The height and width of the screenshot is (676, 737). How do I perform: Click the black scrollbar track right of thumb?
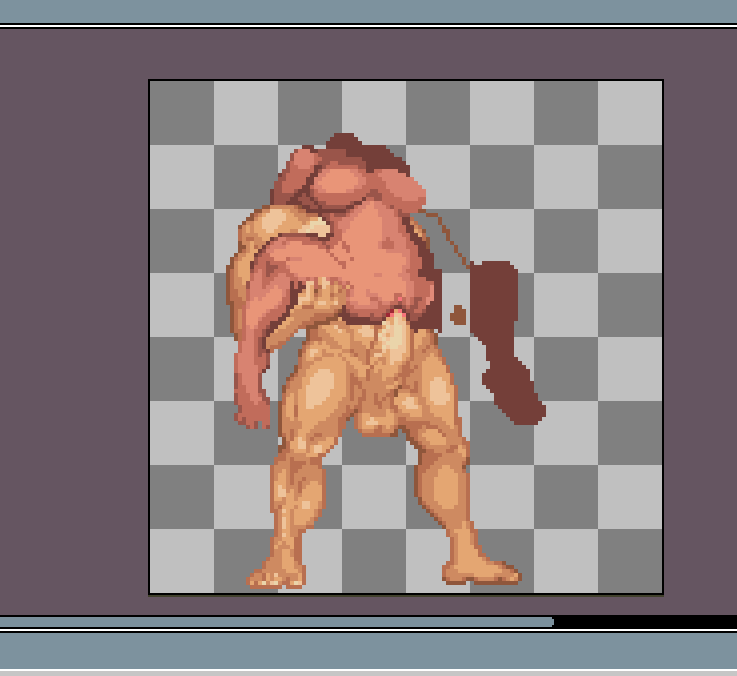click(645, 622)
